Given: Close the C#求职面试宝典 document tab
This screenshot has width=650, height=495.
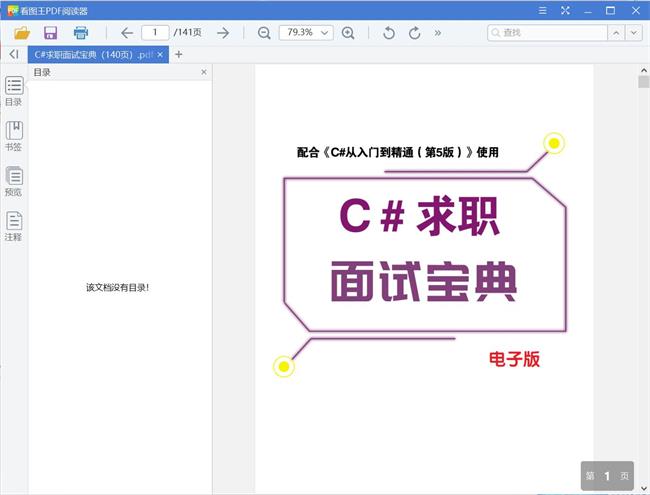Looking at the screenshot, I should click(160, 55).
